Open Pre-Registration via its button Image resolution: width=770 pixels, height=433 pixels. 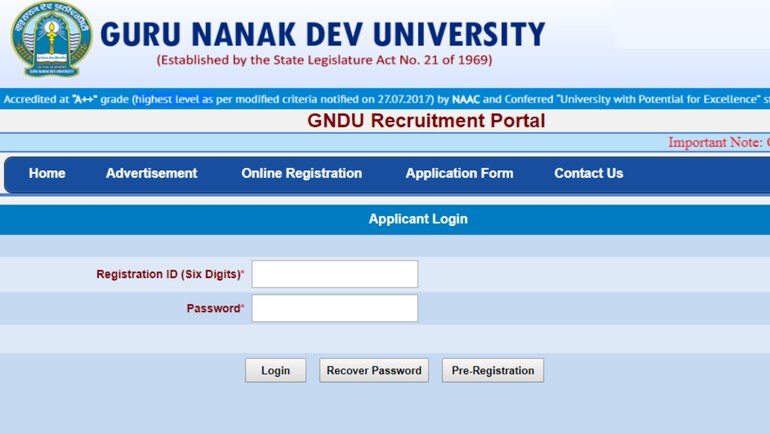tap(492, 370)
